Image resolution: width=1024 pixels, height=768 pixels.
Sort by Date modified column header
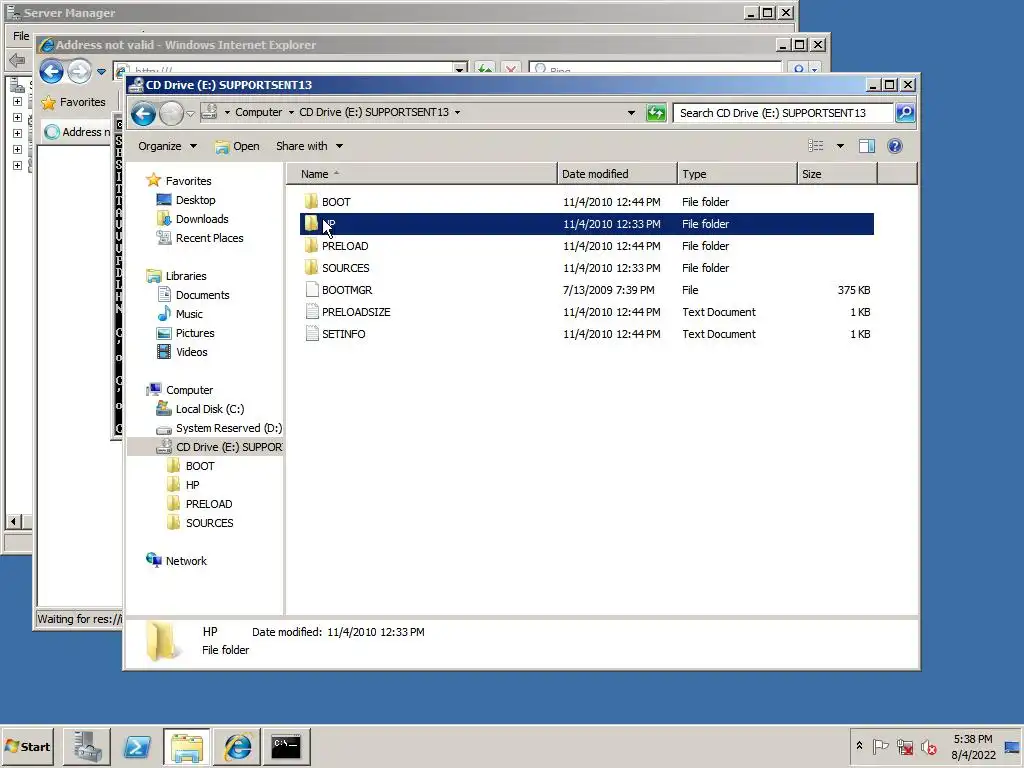pos(617,174)
